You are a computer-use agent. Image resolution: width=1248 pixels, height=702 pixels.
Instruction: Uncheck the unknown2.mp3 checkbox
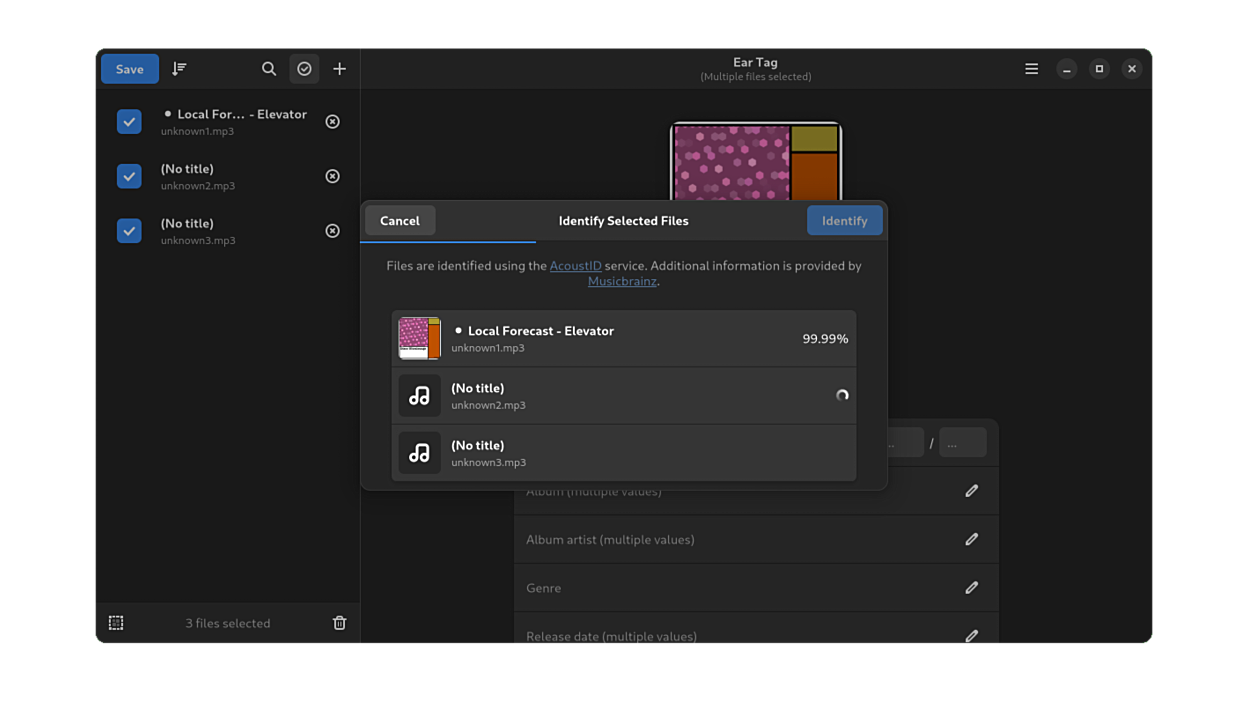(129, 176)
